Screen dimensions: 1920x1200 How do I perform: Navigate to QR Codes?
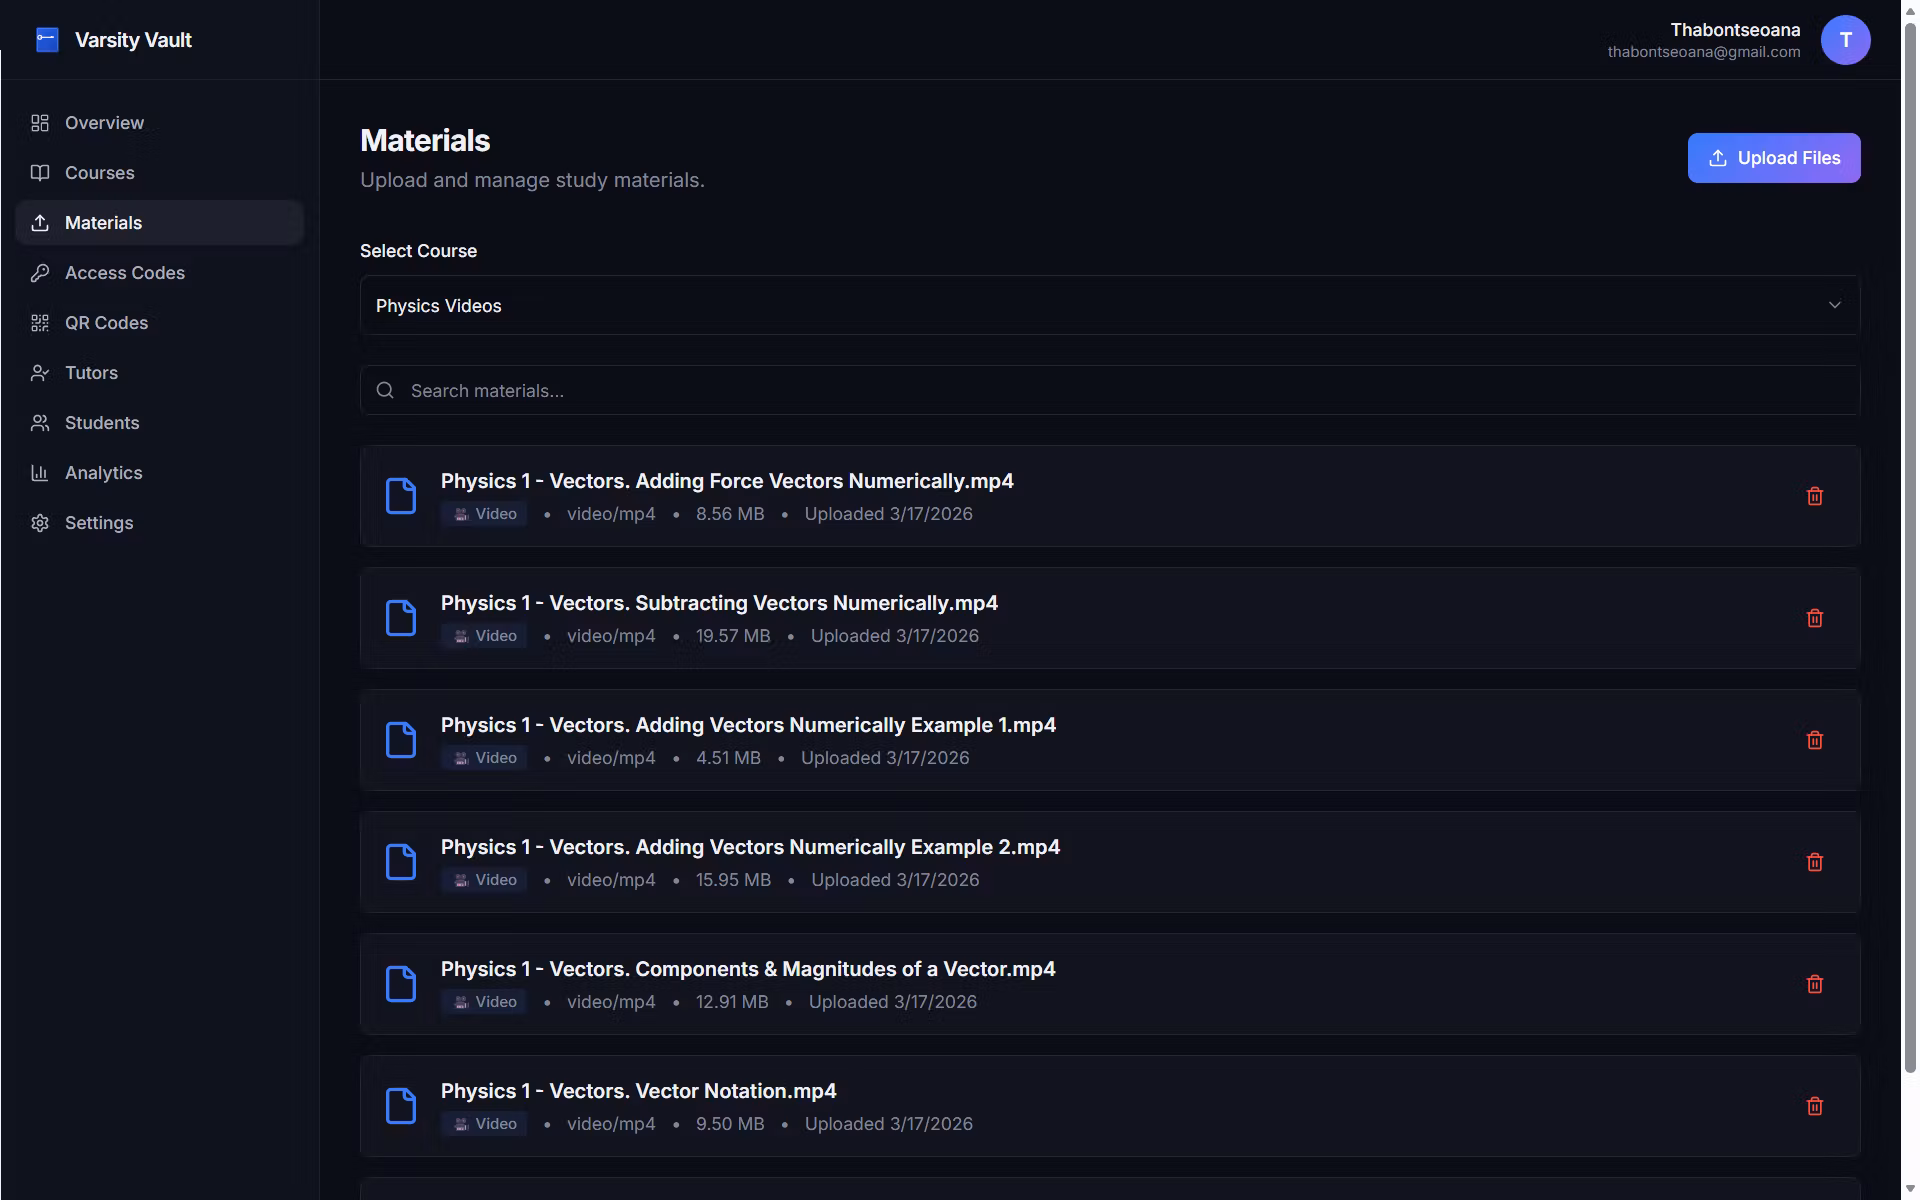160,323
